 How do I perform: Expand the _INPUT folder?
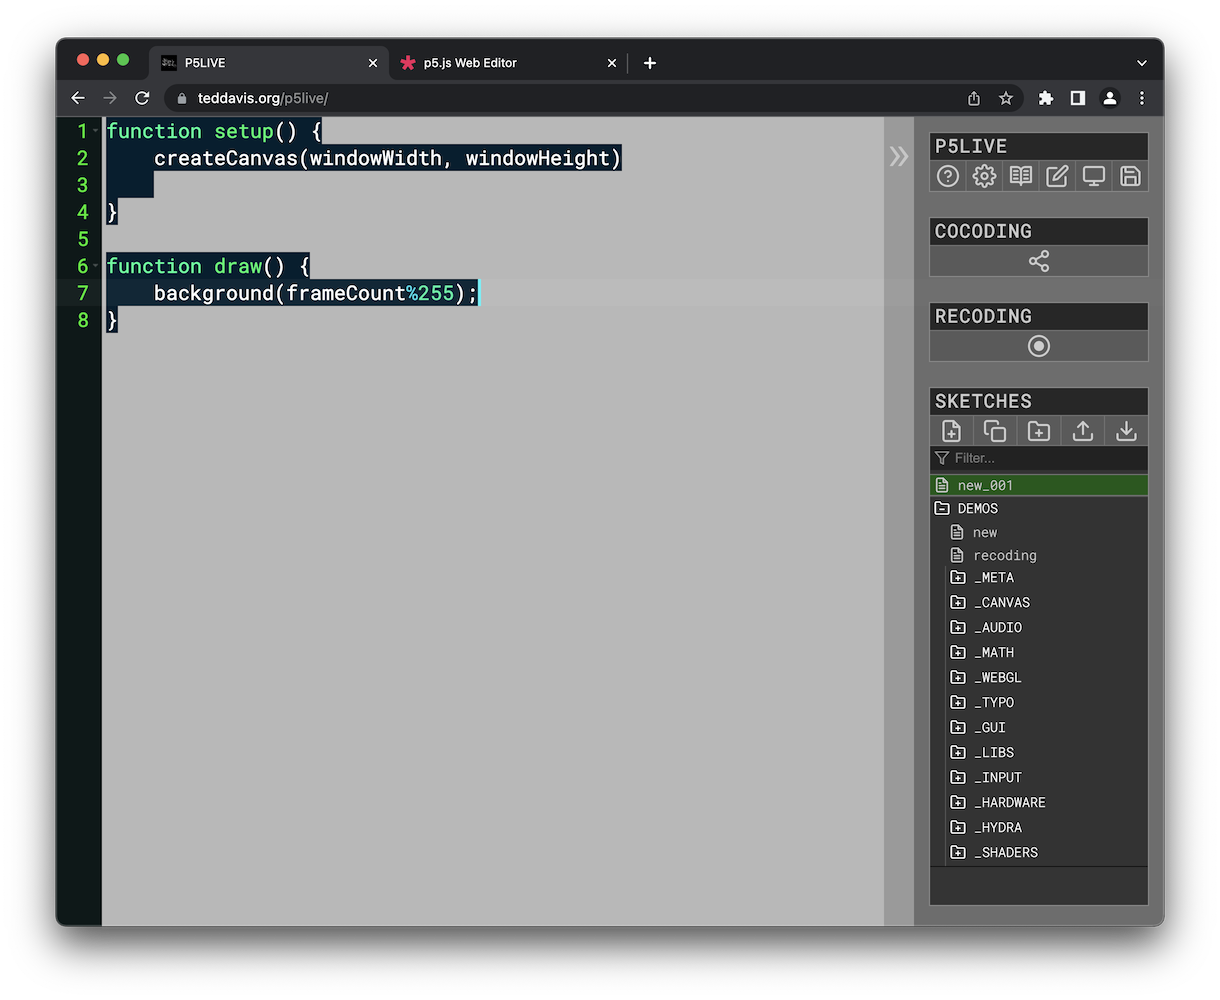[x=958, y=778]
